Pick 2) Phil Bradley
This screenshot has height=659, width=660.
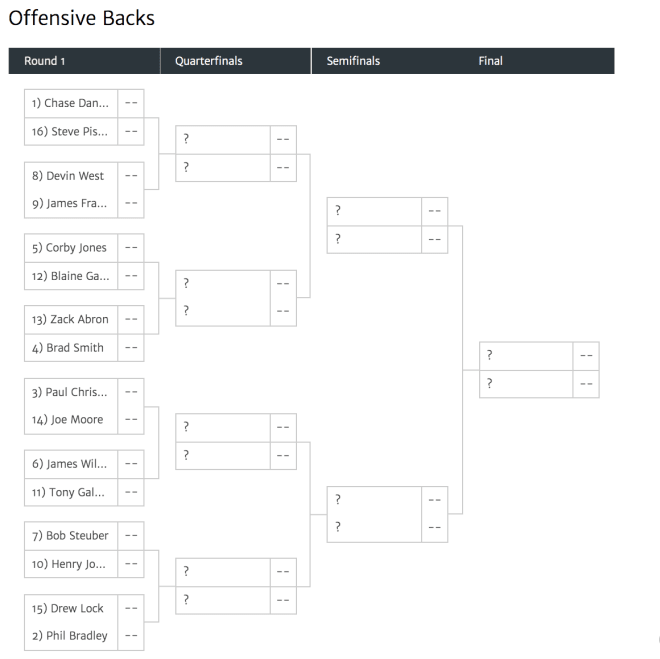pos(71,636)
